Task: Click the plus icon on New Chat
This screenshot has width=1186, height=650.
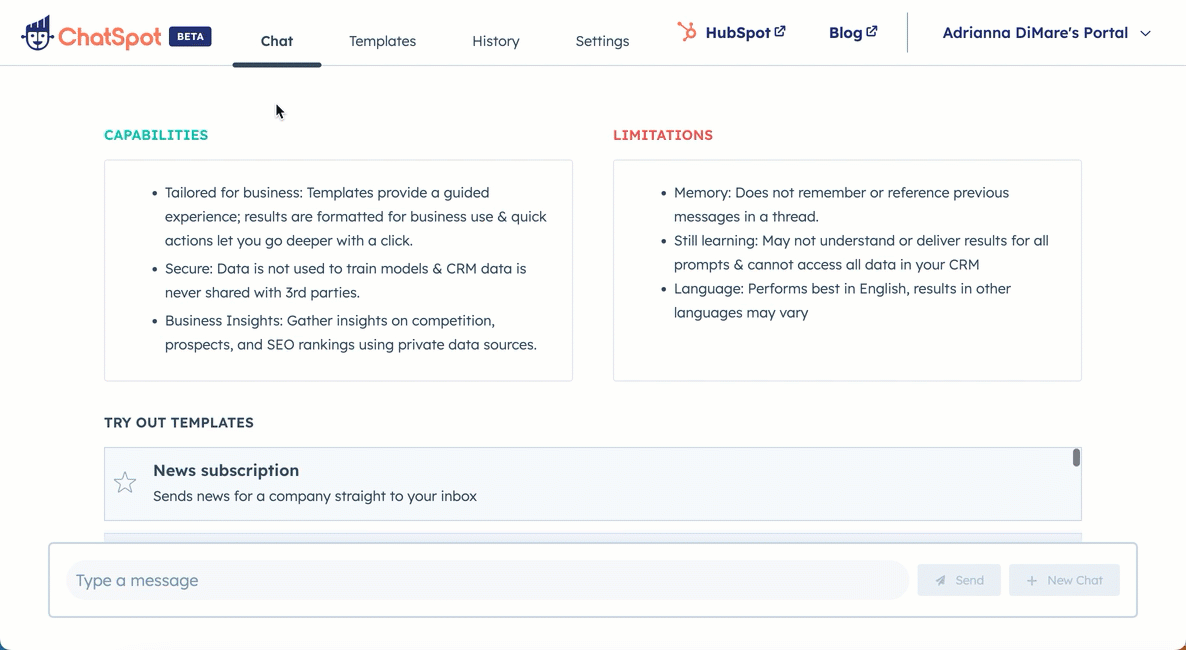Action: [1032, 580]
